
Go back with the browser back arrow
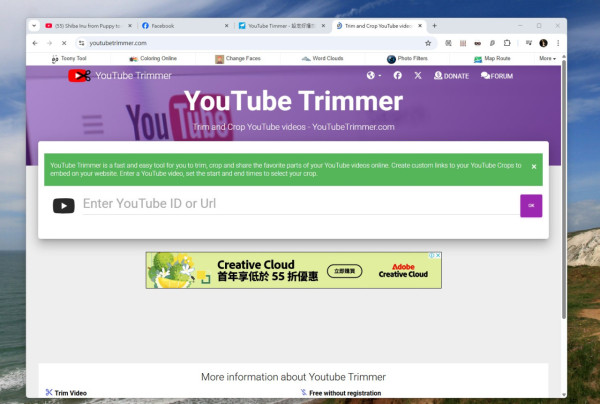point(35,43)
